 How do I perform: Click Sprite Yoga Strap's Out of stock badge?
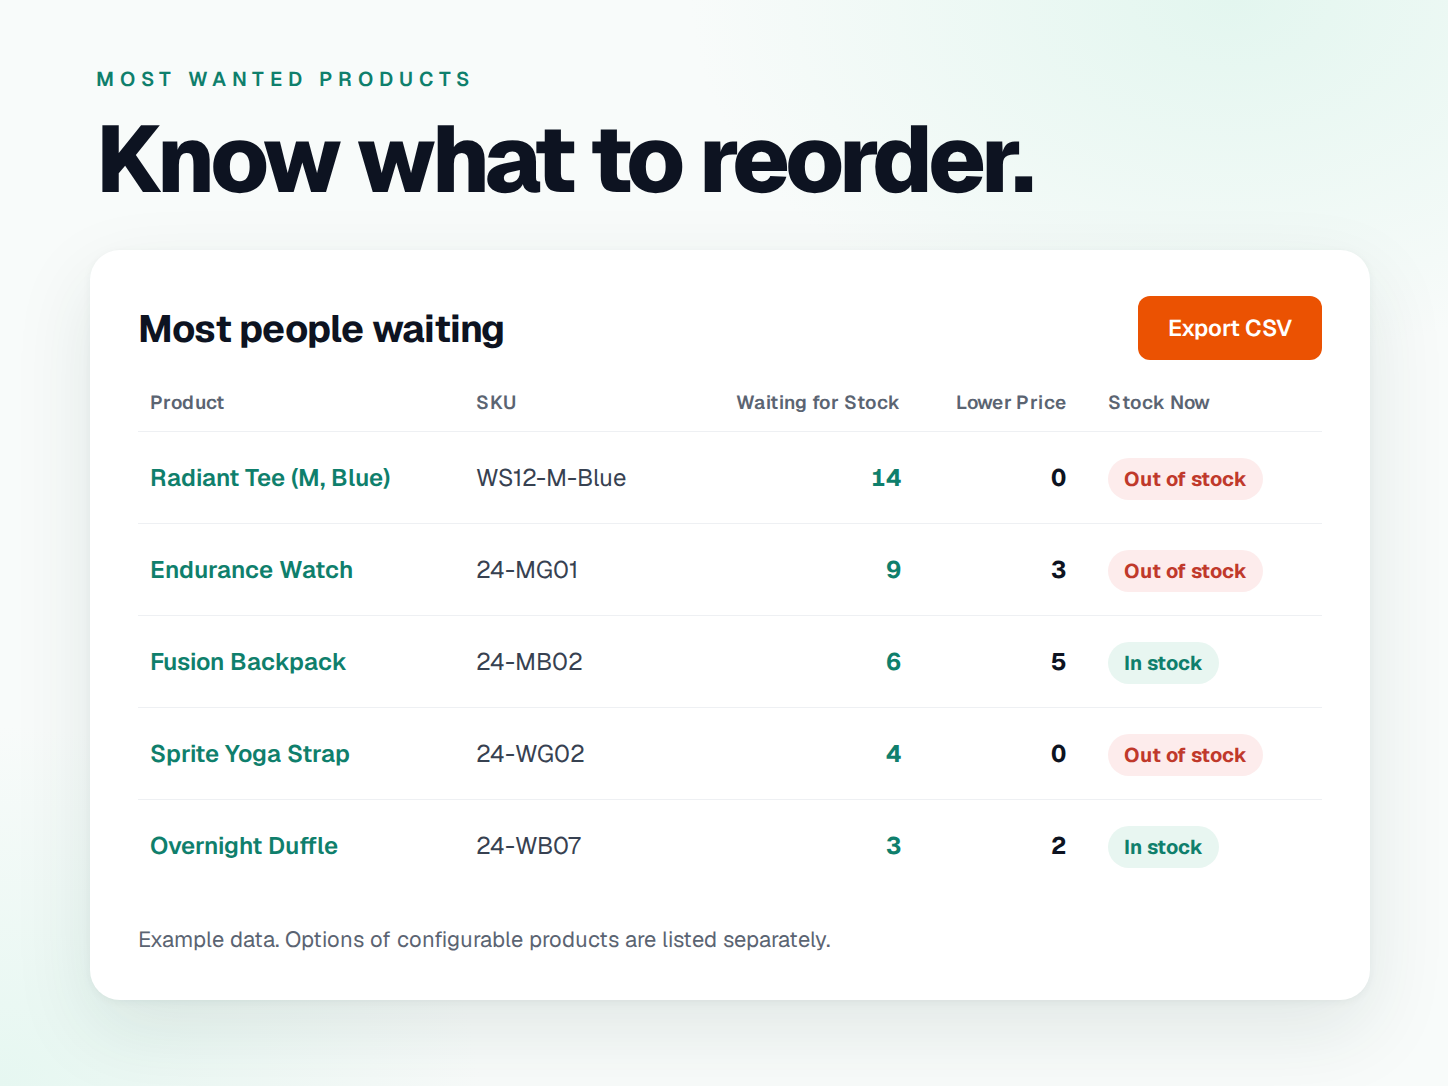point(1185,755)
